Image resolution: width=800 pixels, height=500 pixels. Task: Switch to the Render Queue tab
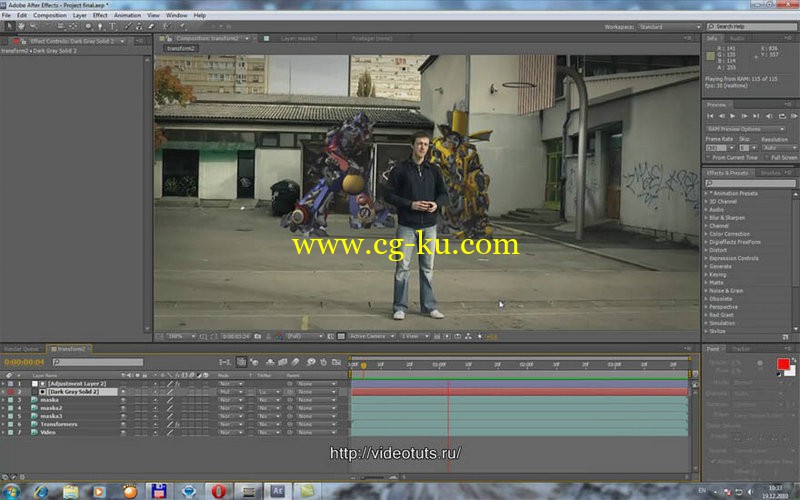21,349
